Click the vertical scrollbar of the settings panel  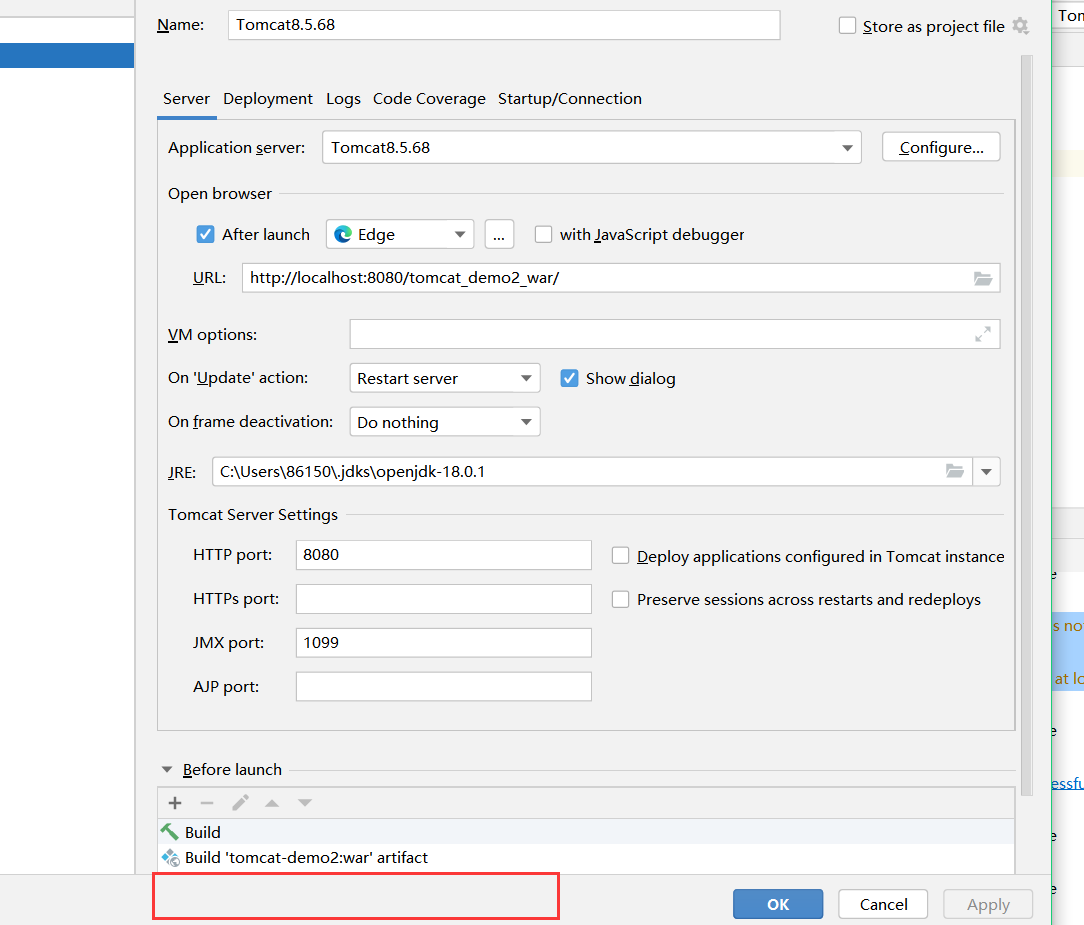pyautogui.click(x=1027, y=424)
